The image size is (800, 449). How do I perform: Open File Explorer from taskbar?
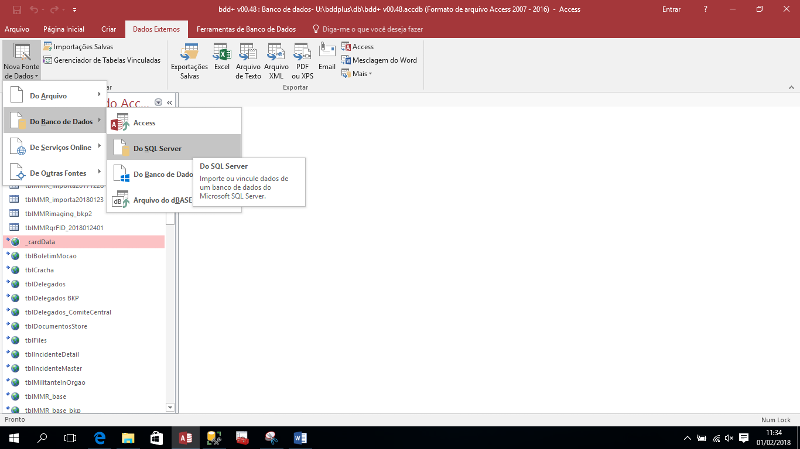[128, 438]
